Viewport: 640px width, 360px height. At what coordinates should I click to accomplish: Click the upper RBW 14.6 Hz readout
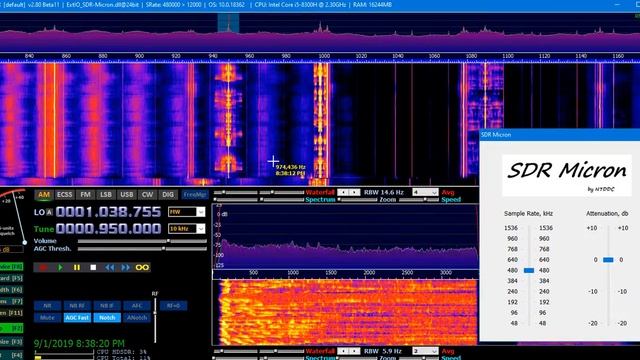tap(384, 192)
